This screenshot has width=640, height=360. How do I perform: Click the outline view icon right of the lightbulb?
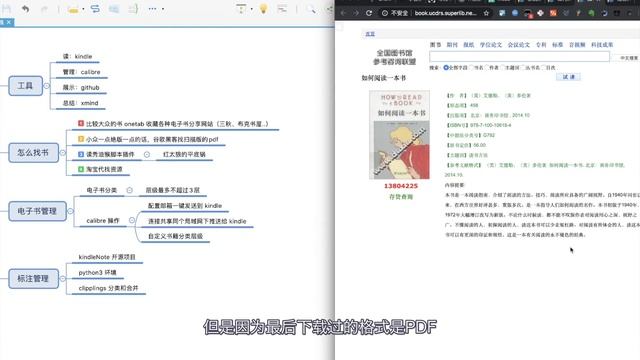click(282, 9)
